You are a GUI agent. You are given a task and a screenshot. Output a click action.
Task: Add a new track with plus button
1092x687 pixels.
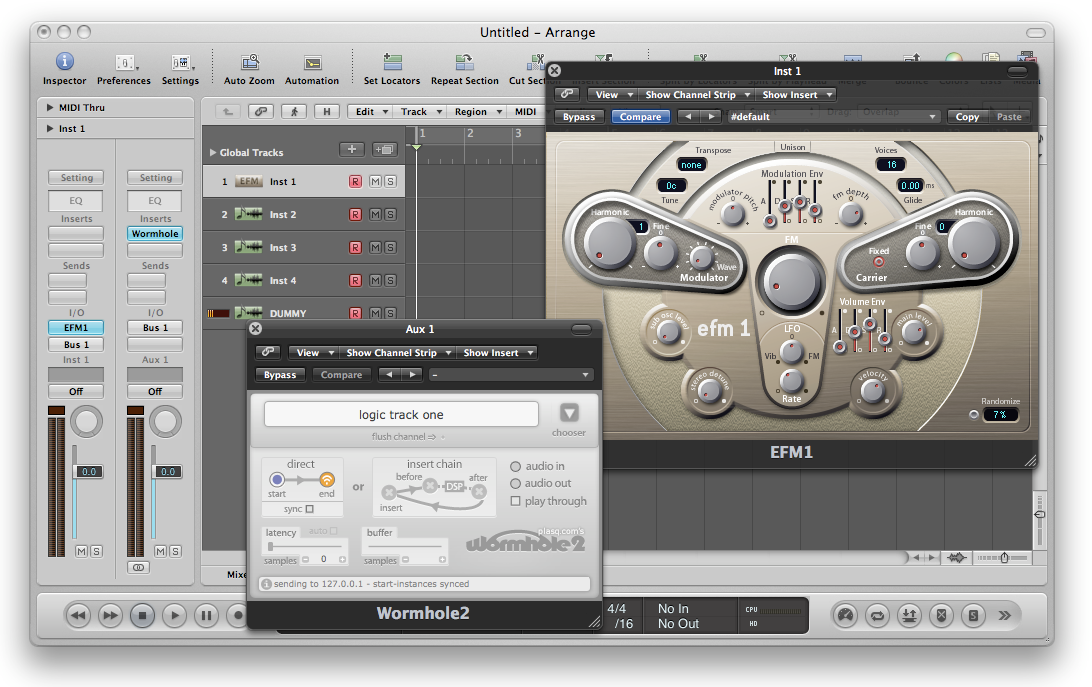(352, 149)
